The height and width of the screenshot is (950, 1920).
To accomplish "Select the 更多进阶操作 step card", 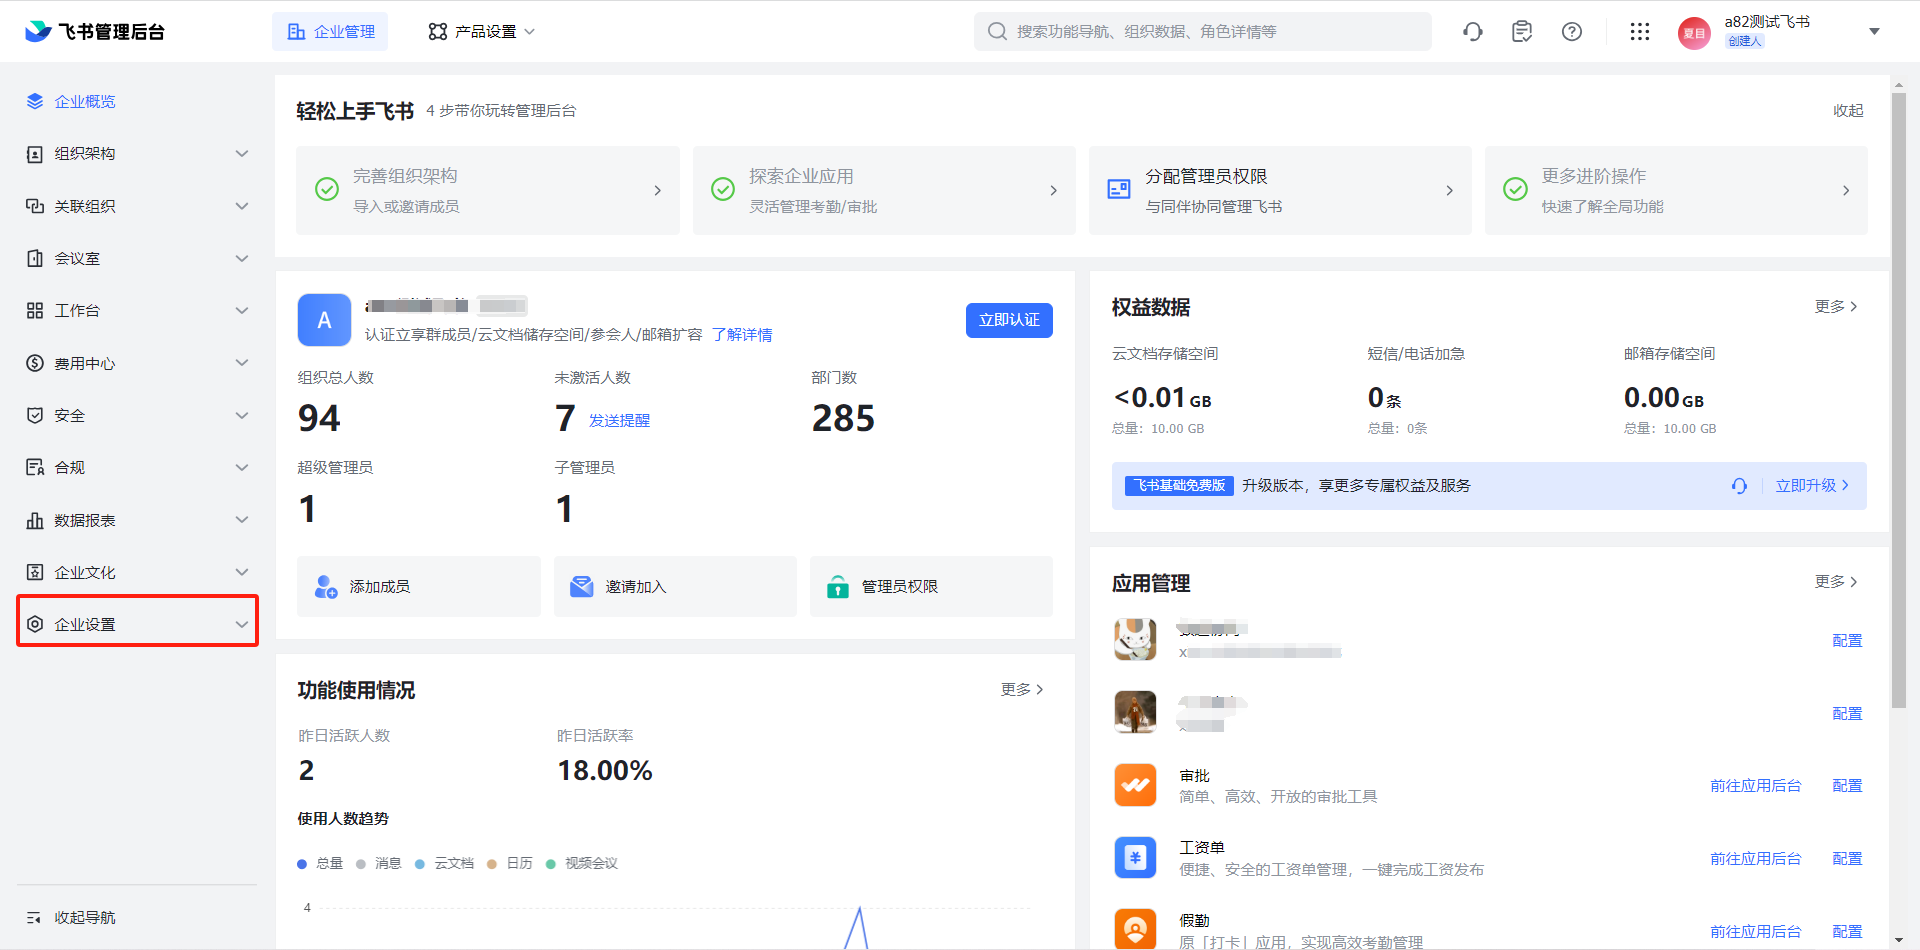I will 1676,190.
